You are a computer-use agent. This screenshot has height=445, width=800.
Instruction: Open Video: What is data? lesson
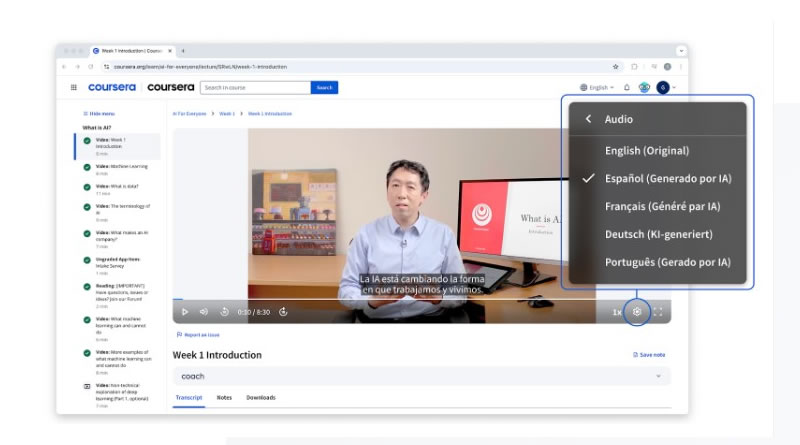coord(118,190)
